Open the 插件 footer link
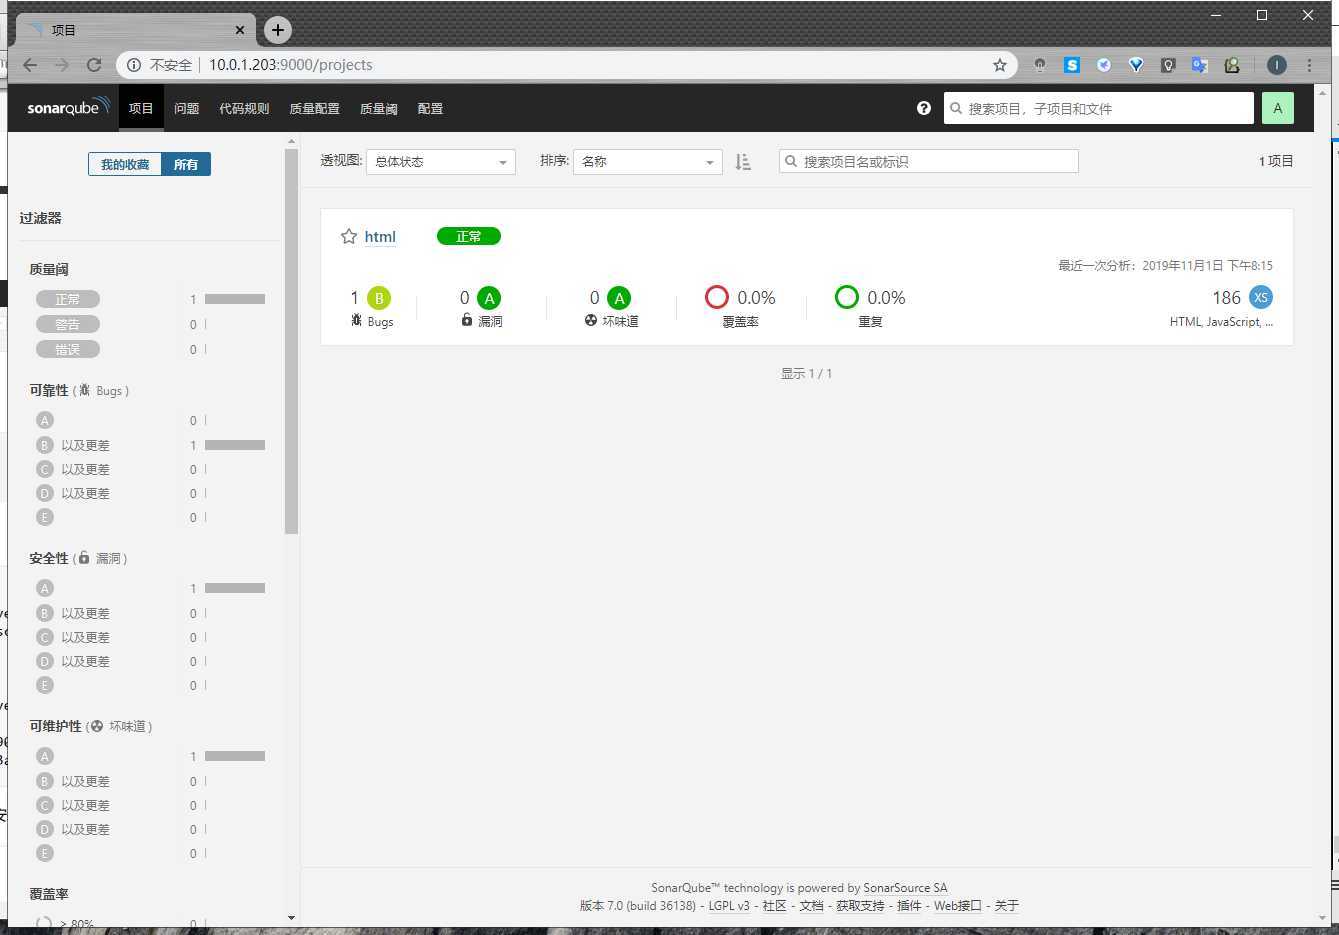This screenshot has width=1339, height=935. click(909, 906)
